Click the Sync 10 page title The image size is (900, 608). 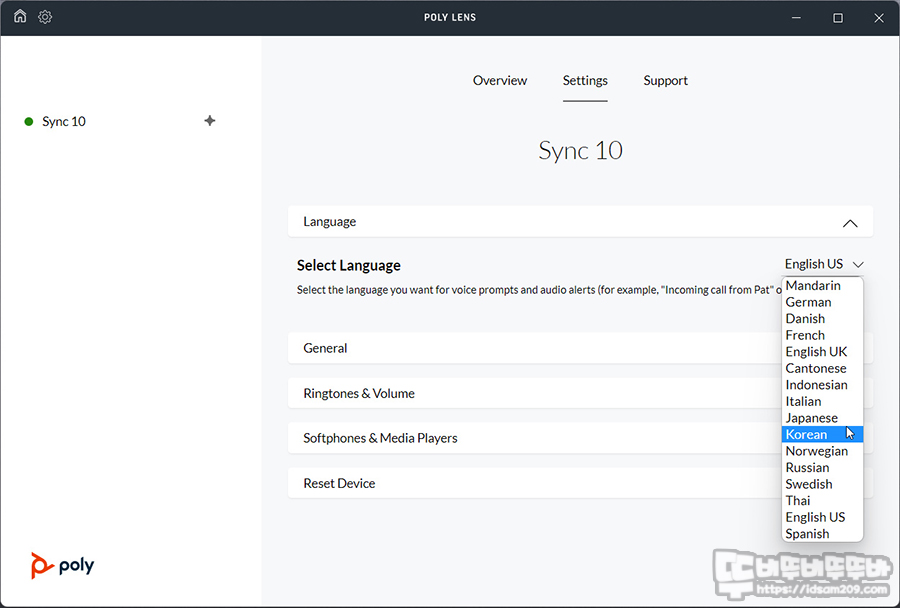[580, 150]
